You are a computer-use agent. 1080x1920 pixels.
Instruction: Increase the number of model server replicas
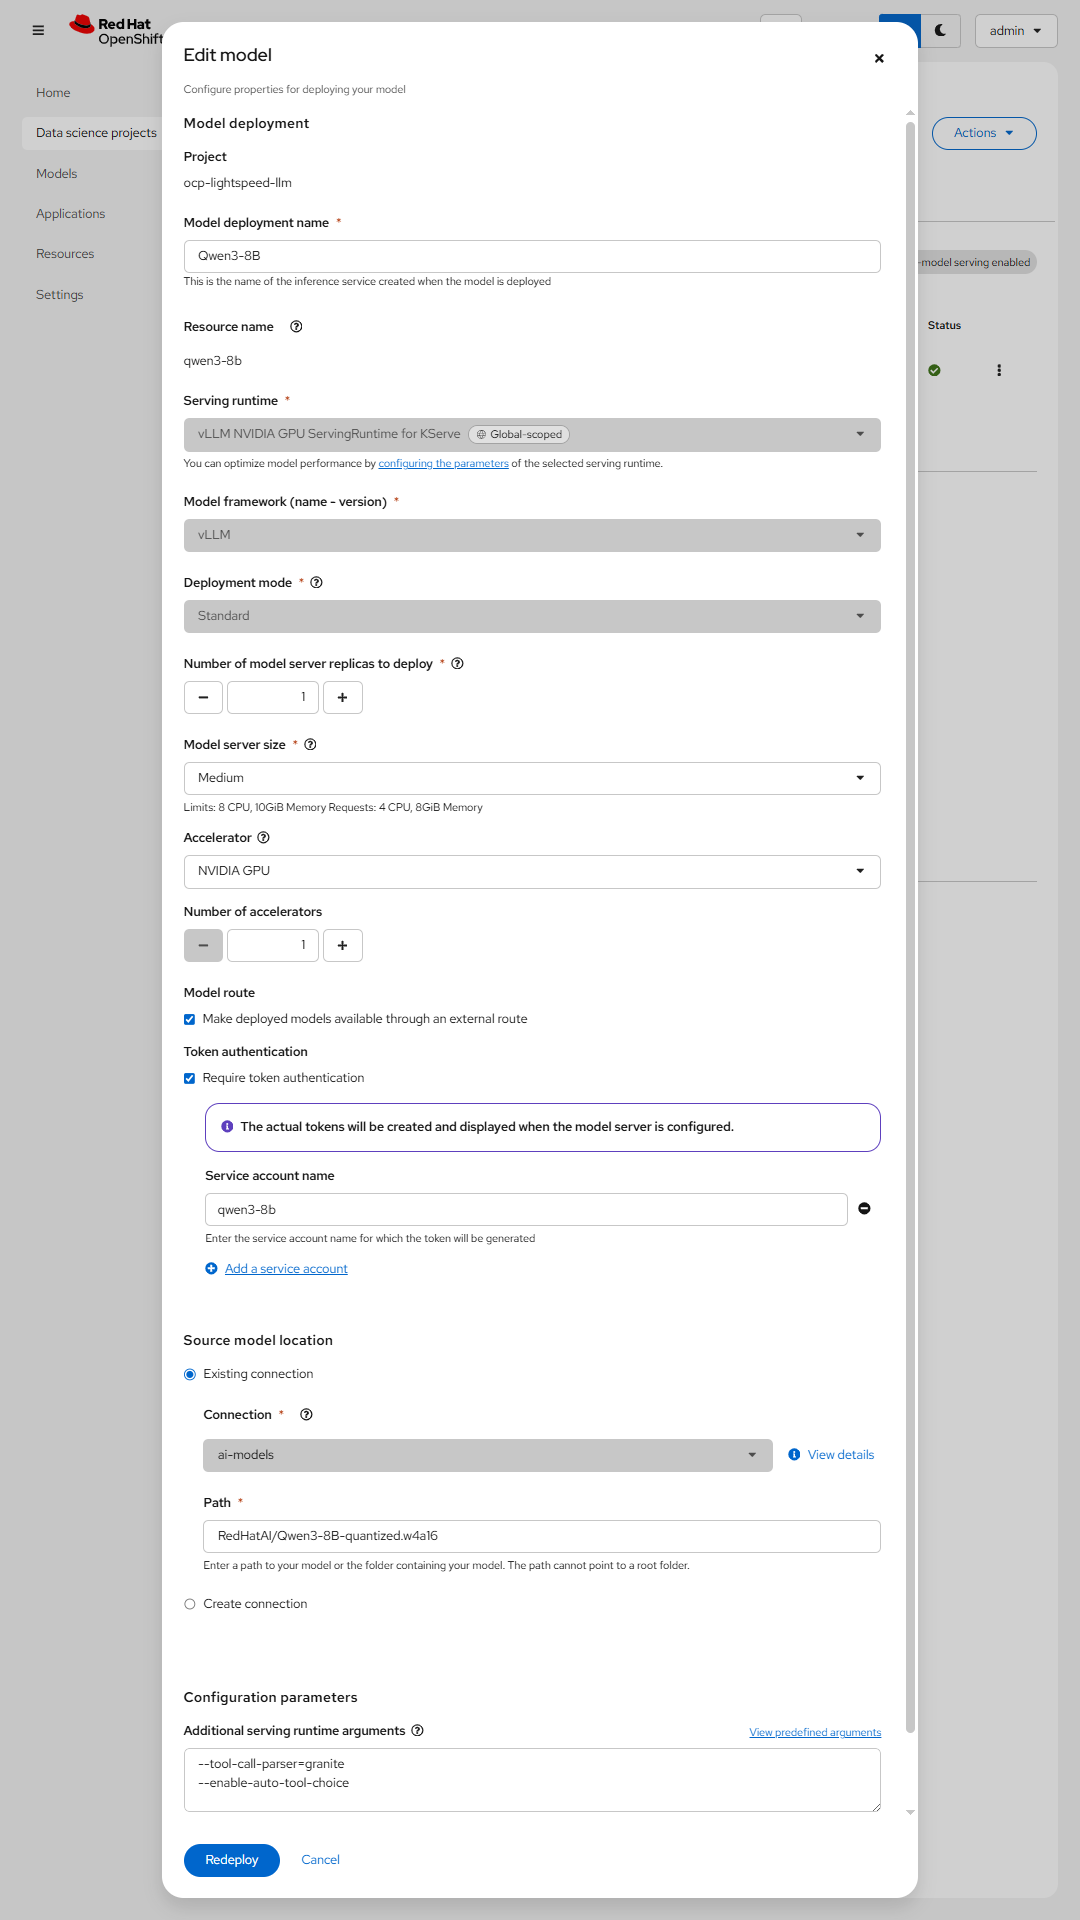pos(343,697)
